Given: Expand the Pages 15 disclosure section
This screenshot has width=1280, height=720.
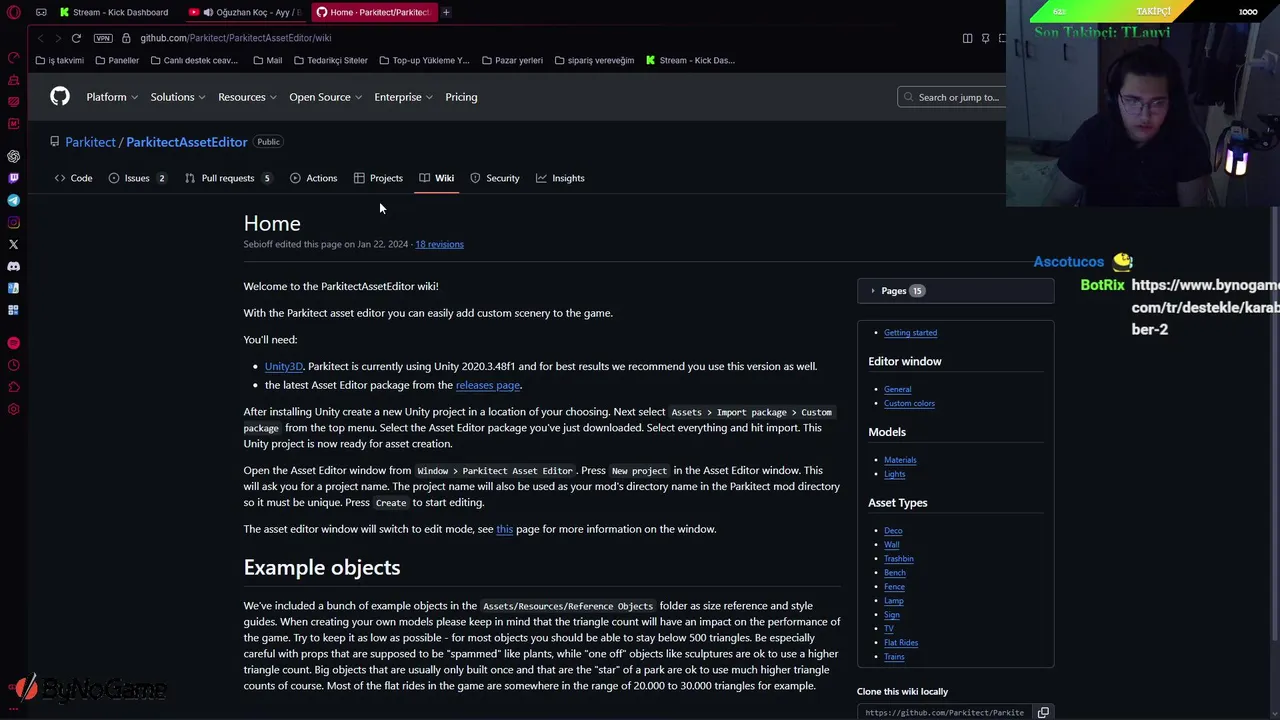Looking at the screenshot, I should [x=955, y=291].
